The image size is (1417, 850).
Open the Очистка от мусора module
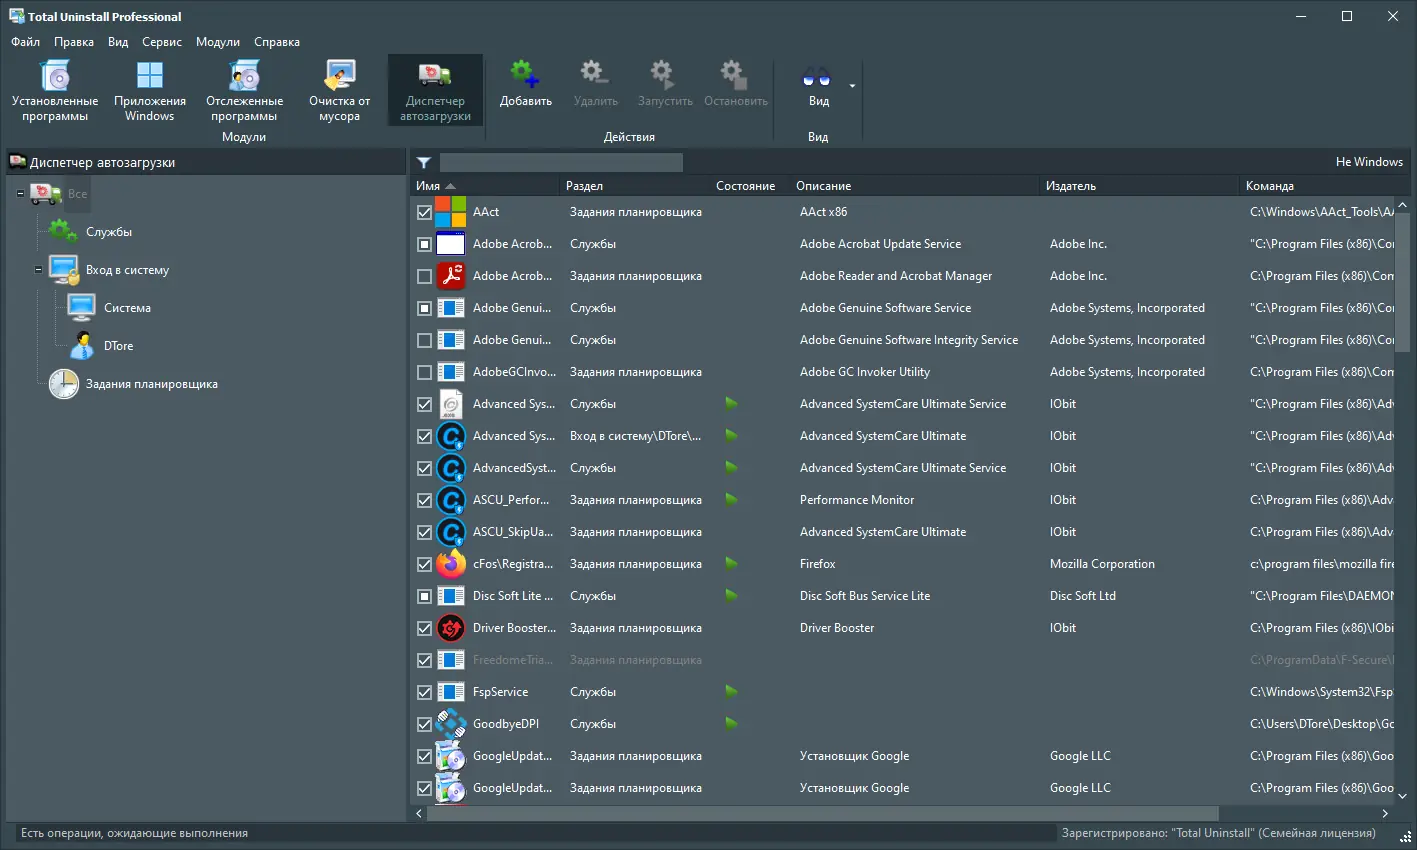click(339, 90)
